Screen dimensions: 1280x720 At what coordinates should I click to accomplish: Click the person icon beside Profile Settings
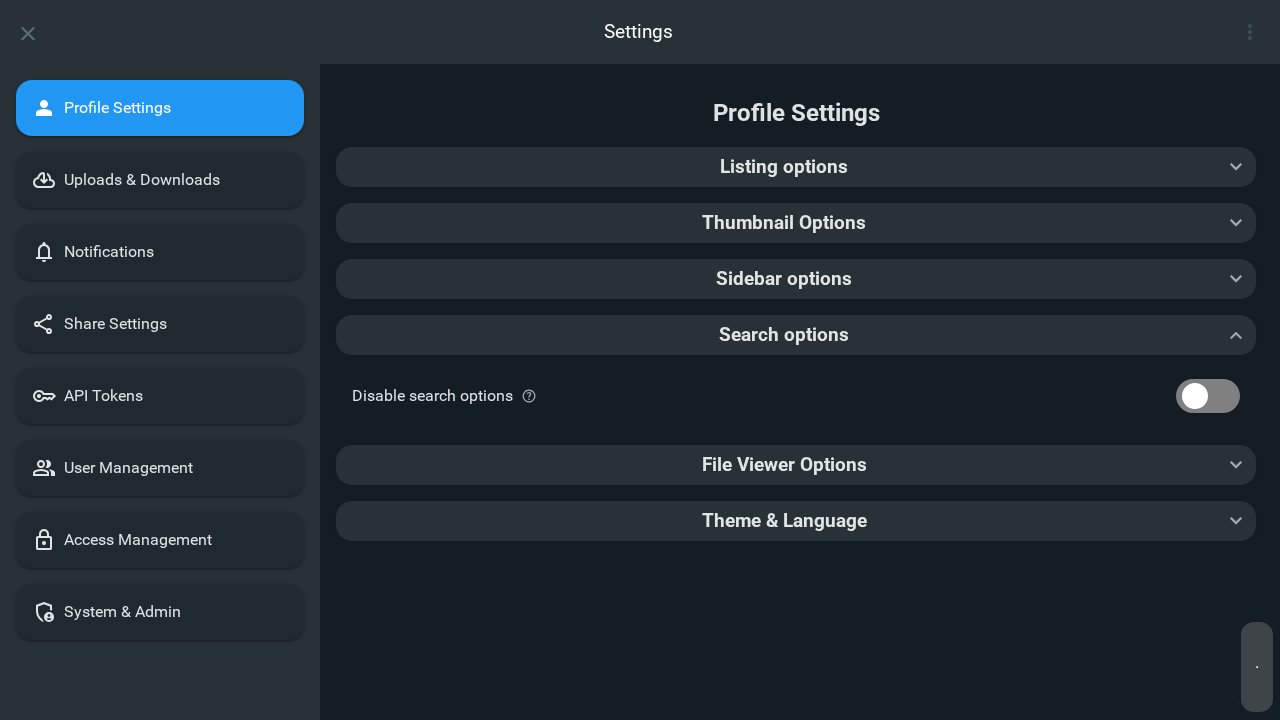pos(43,108)
